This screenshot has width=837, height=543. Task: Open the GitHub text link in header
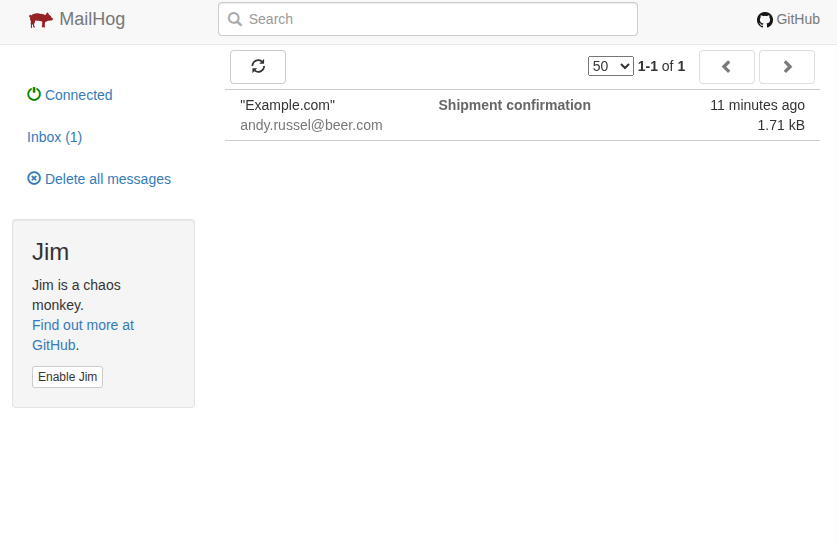coord(798,19)
